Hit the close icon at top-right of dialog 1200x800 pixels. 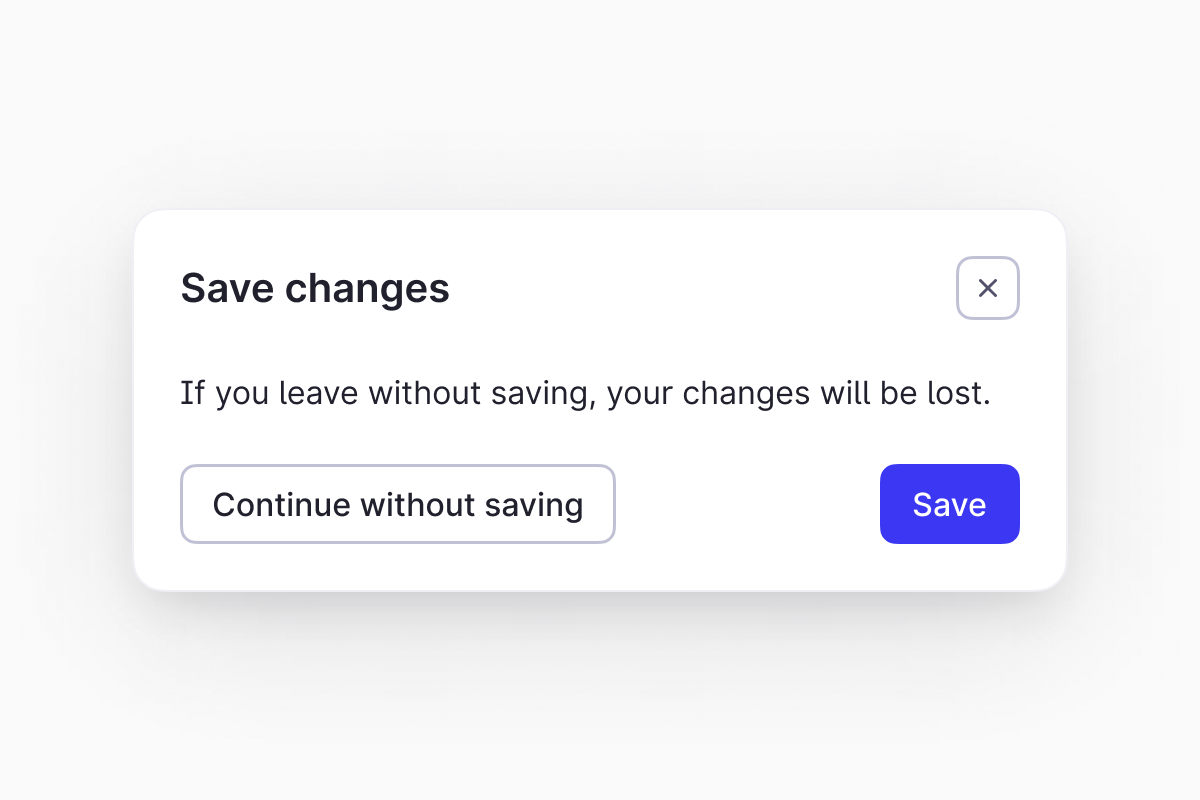click(x=988, y=289)
